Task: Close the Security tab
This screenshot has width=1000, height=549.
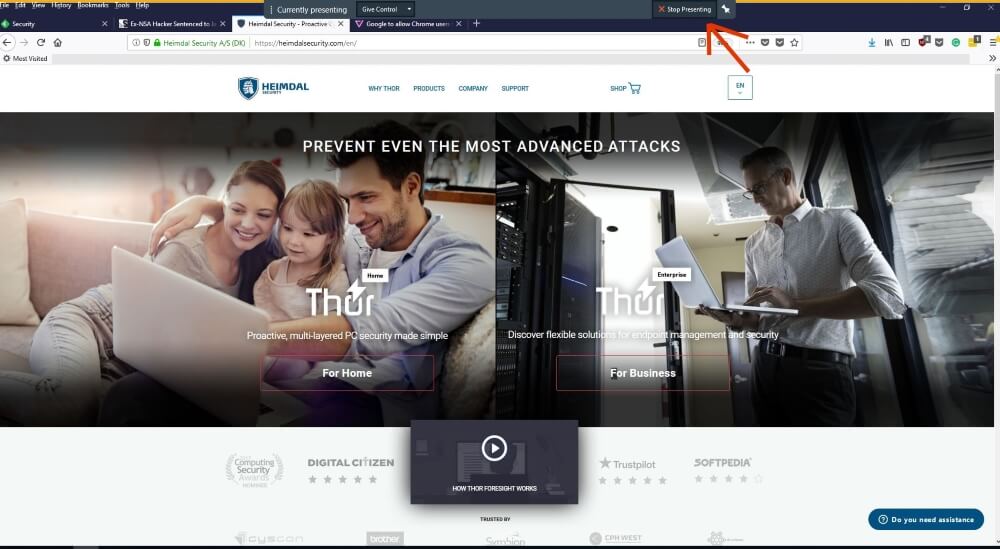Action: pos(105,24)
